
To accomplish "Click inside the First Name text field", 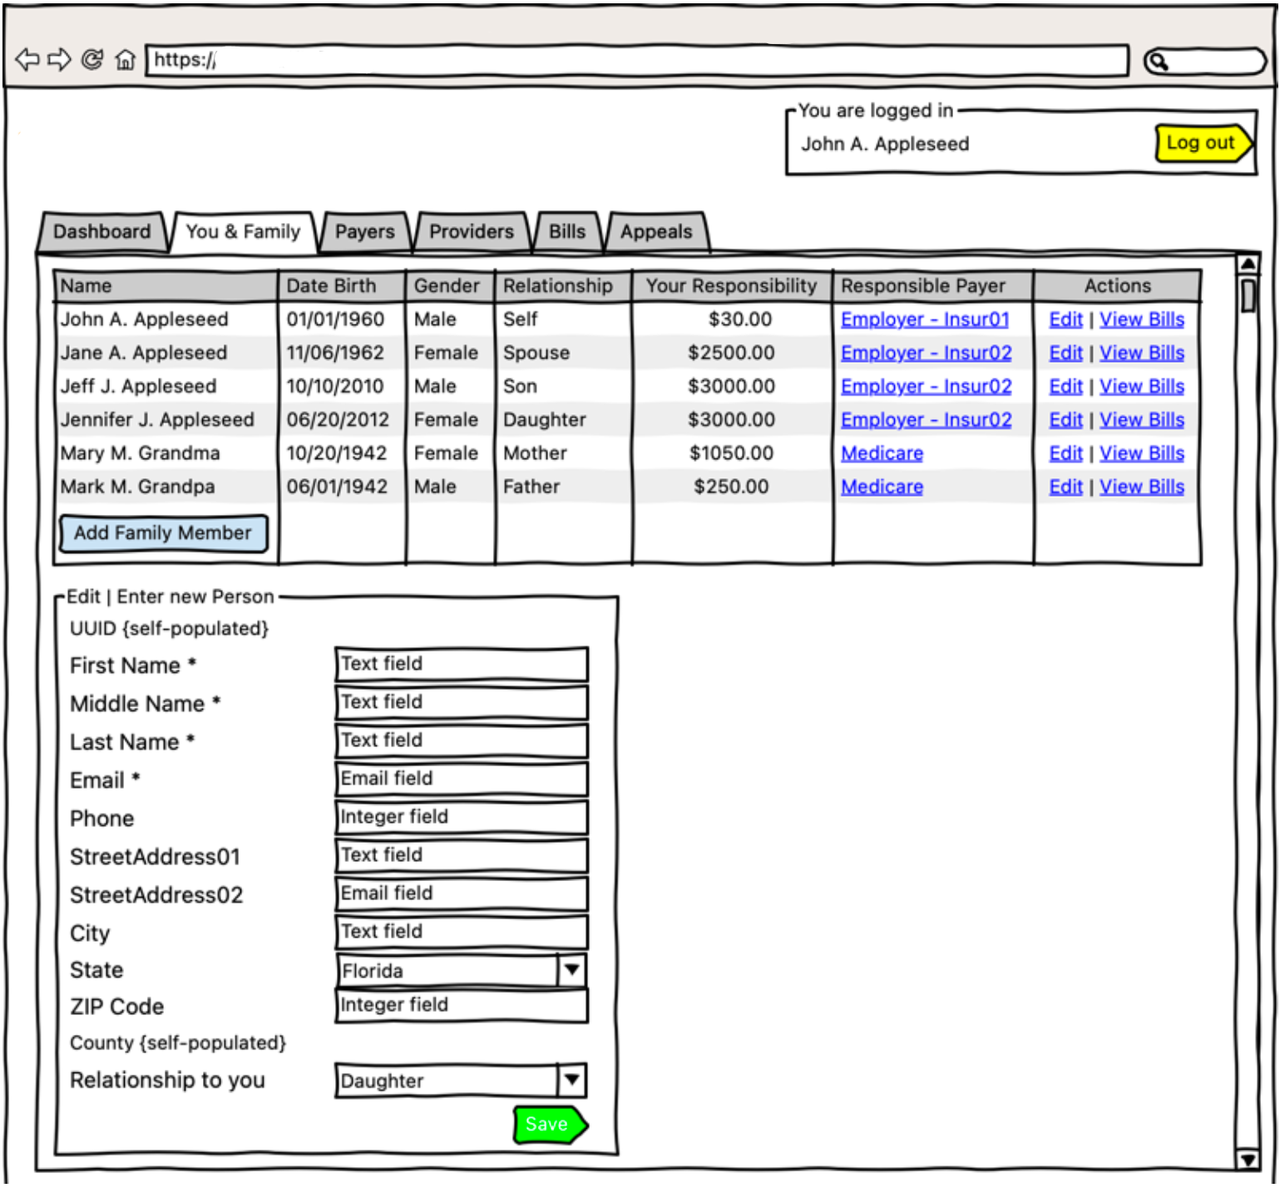I will [461, 664].
